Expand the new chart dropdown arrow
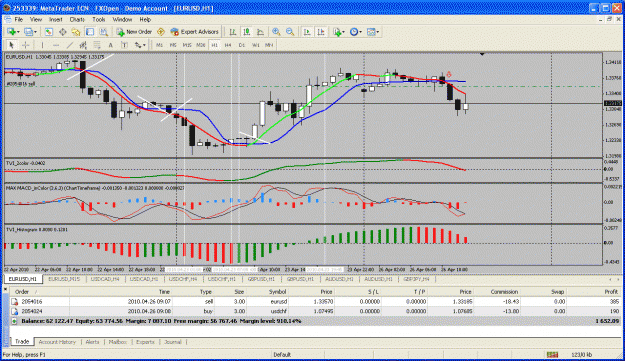 18,32
